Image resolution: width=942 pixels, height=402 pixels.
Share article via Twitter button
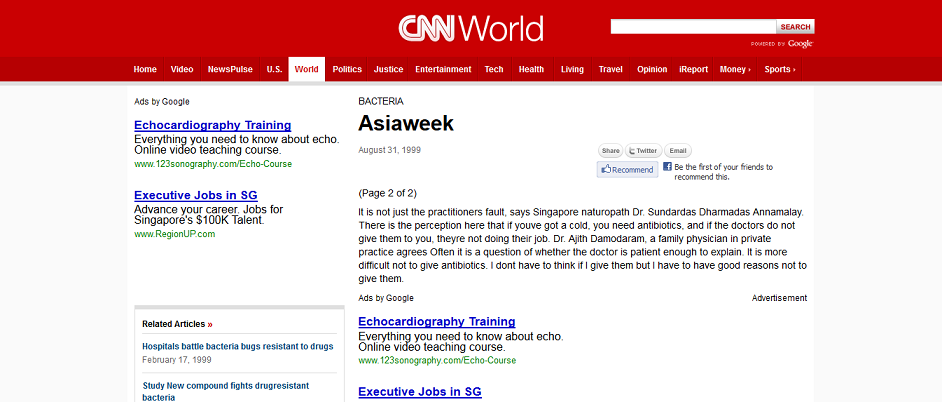pos(643,151)
